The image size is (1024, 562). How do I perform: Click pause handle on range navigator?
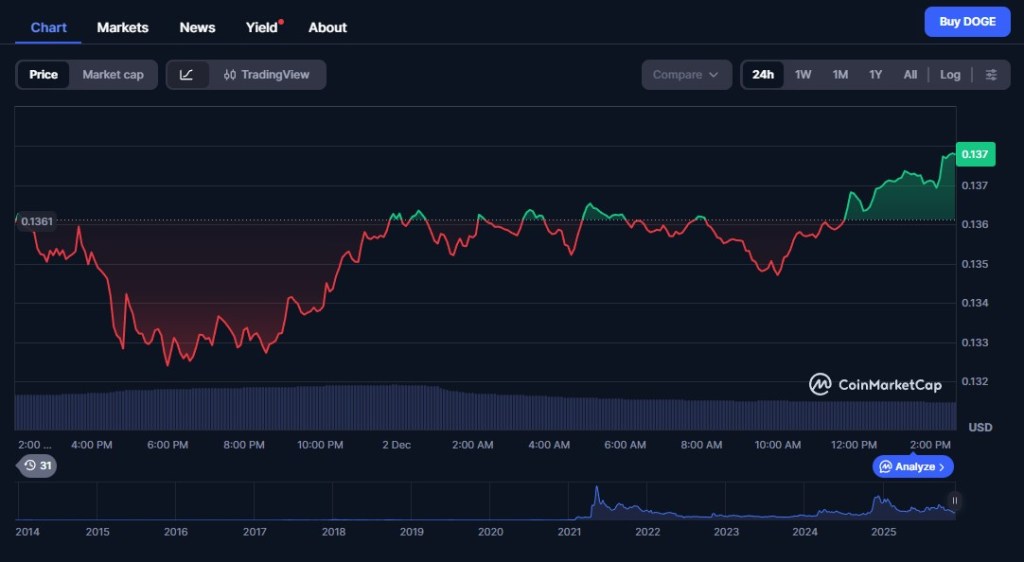(x=954, y=501)
